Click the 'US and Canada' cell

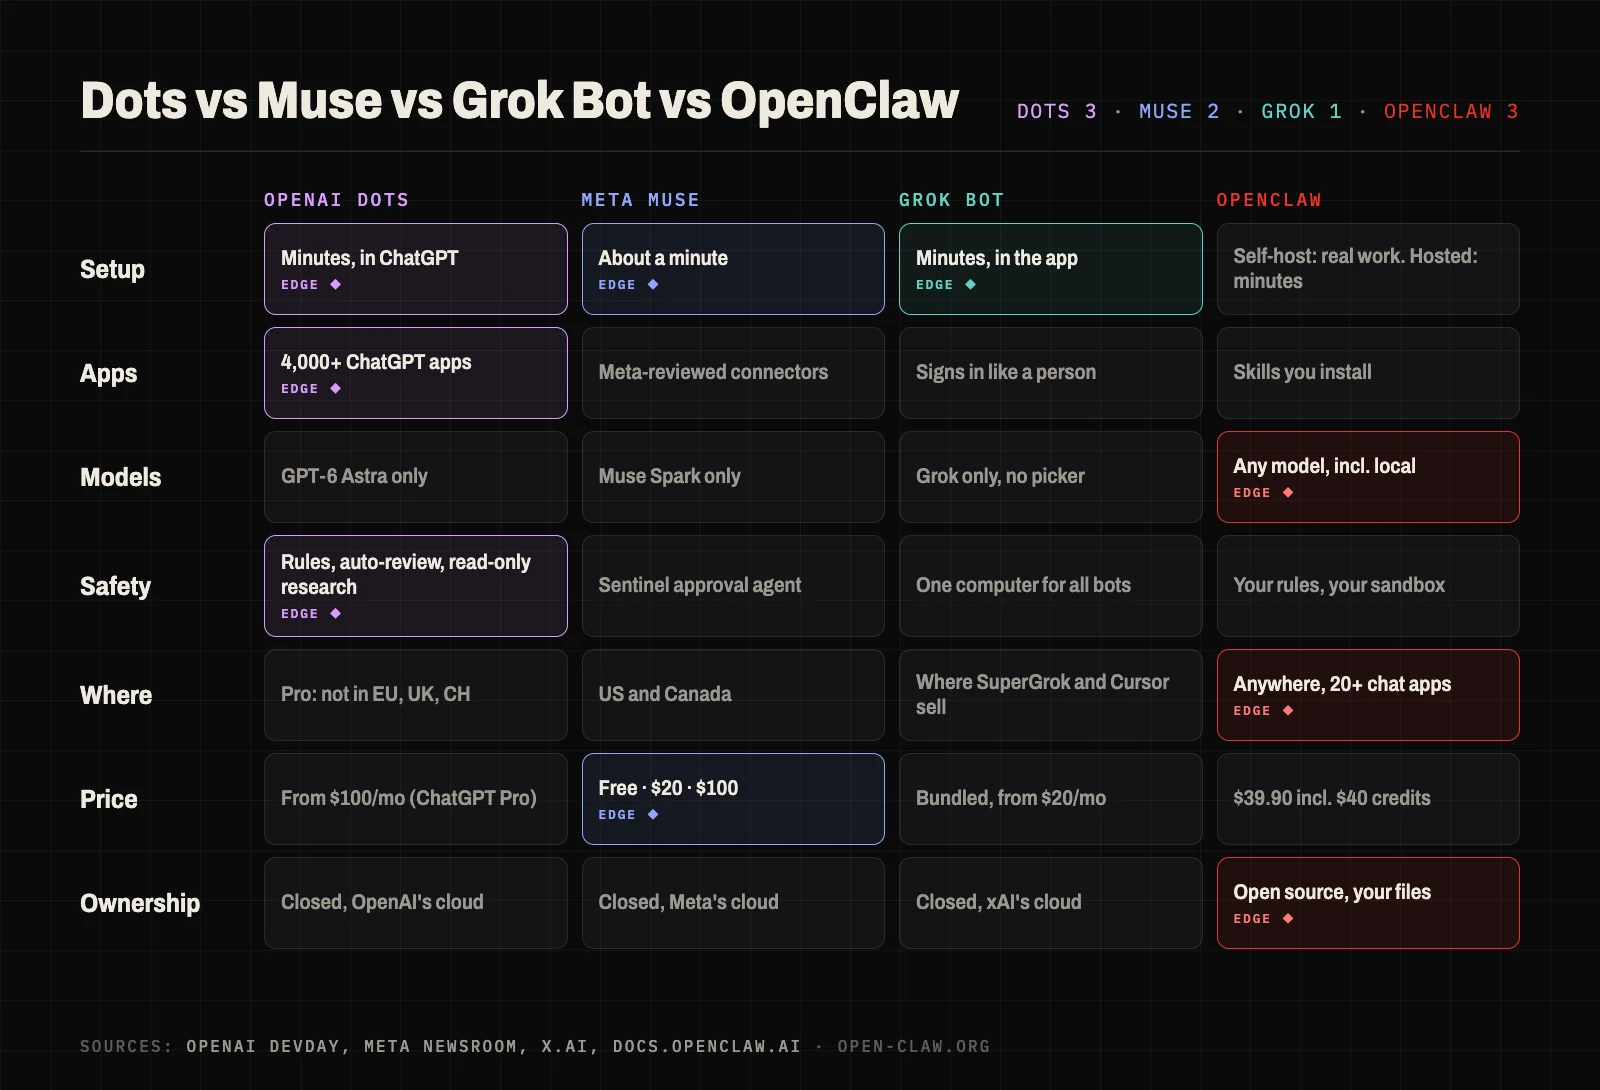pyautogui.click(x=733, y=695)
